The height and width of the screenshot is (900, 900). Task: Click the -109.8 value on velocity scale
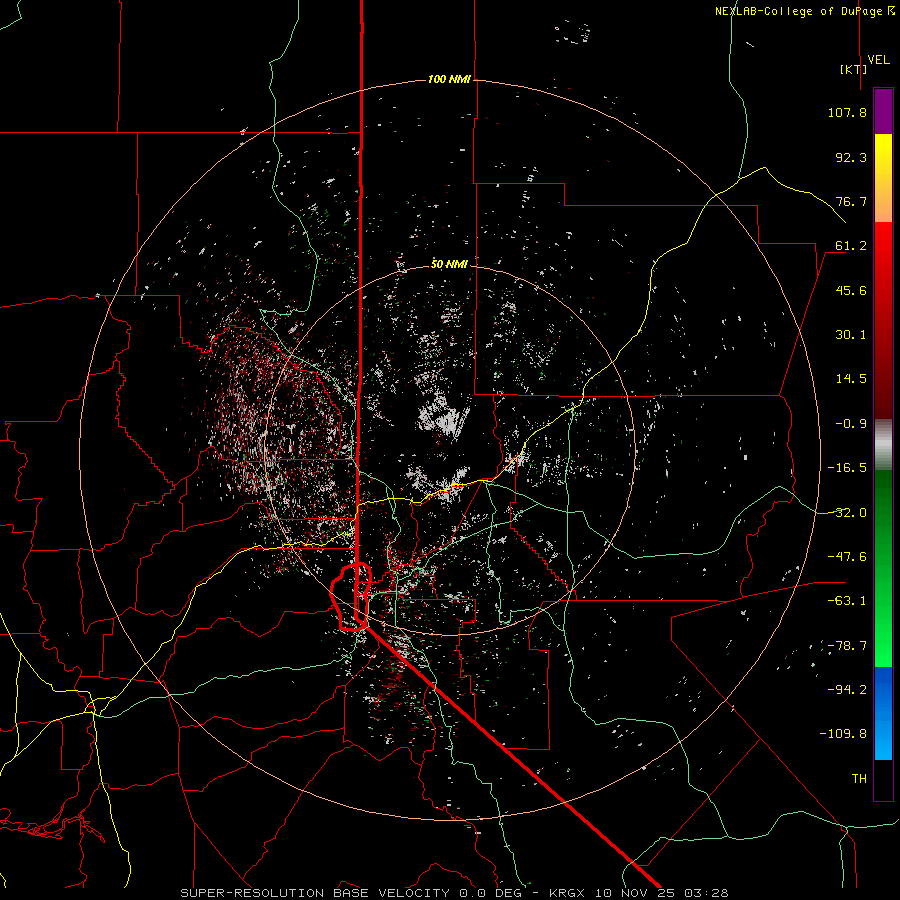pyautogui.click(x=843, y=734)
